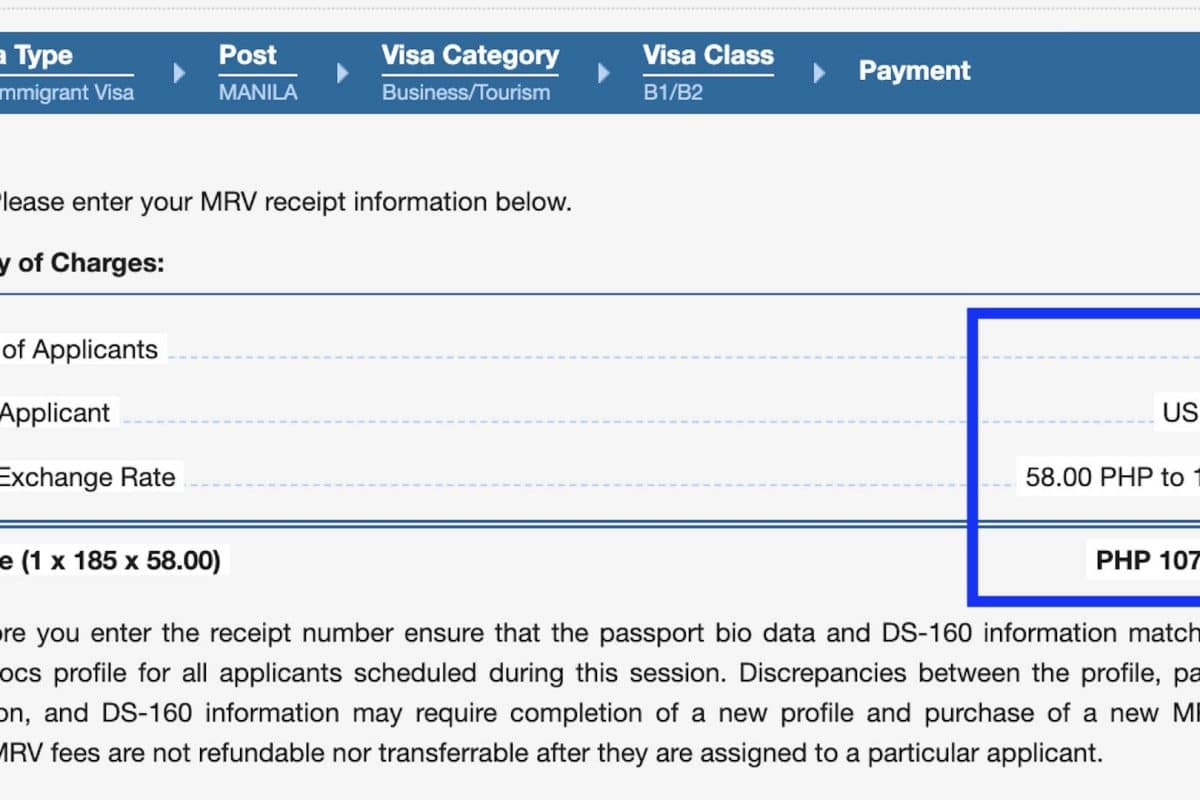Open the Post step heading

coord(248,56)
